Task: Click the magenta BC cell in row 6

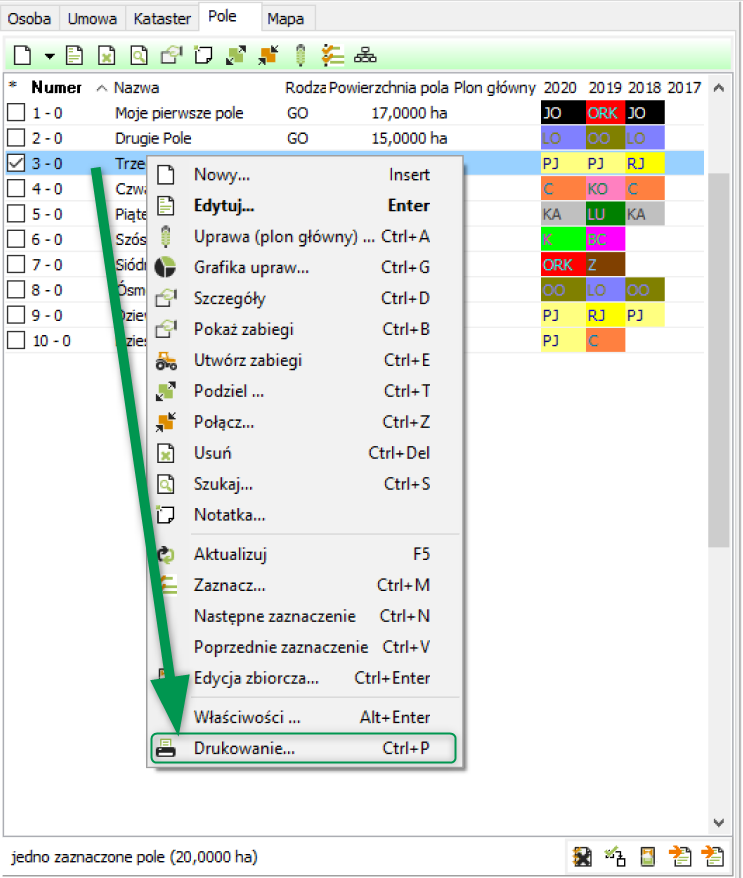Action: pyautogui.click(x=605, y=239)
